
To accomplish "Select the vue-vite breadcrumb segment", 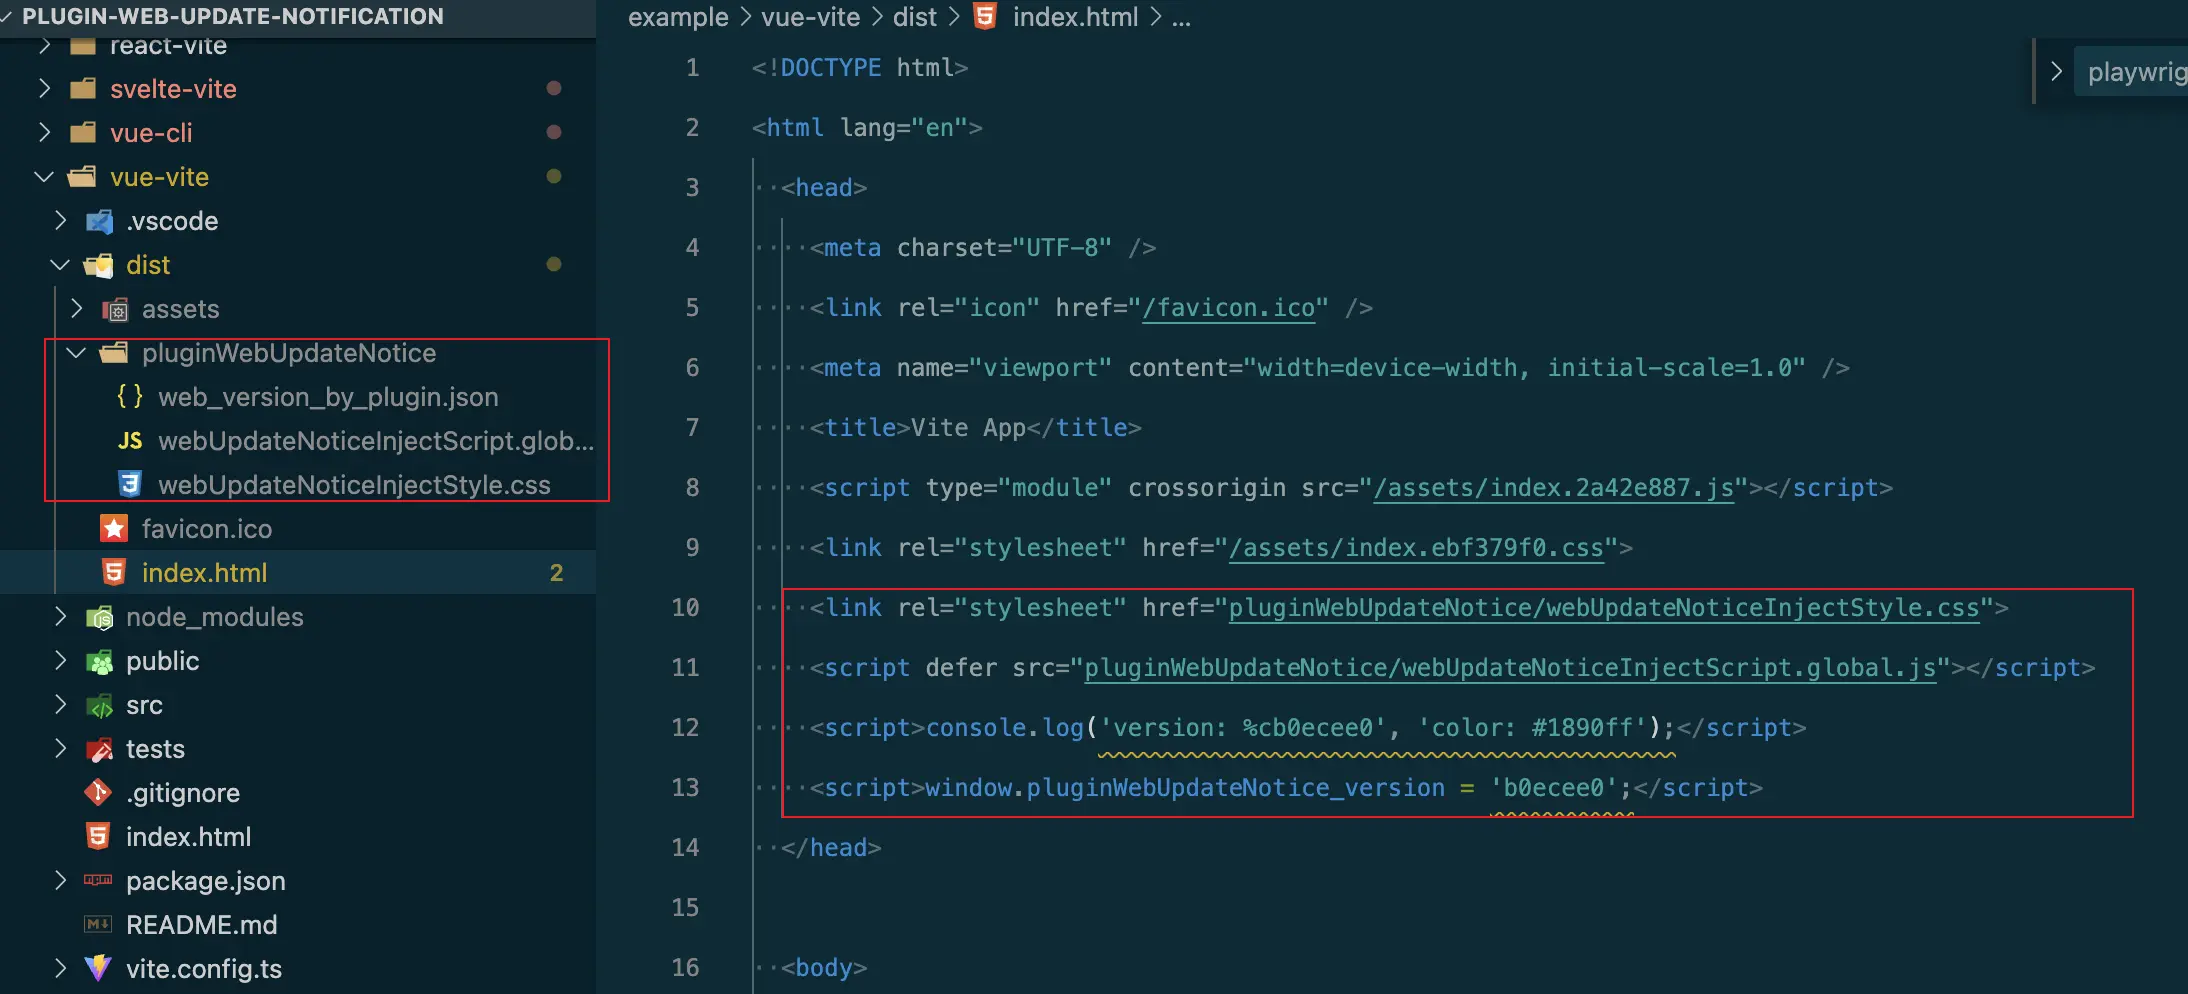I will [810, 17].
